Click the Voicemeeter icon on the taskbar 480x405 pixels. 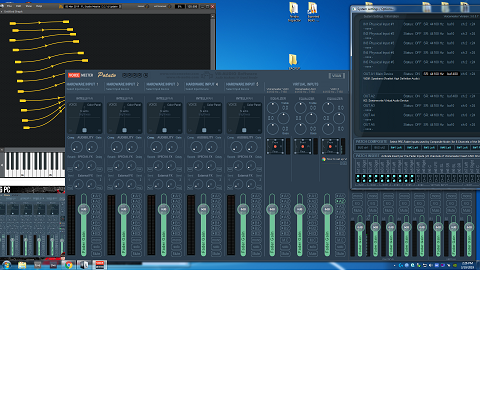[x=100, y=265]
